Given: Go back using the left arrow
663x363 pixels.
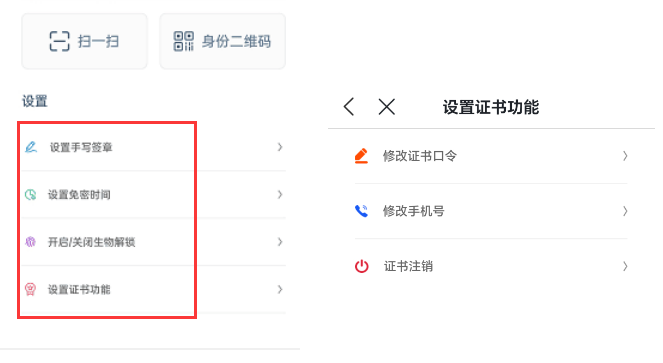Looking at the screenshot, I should [349, 107].
